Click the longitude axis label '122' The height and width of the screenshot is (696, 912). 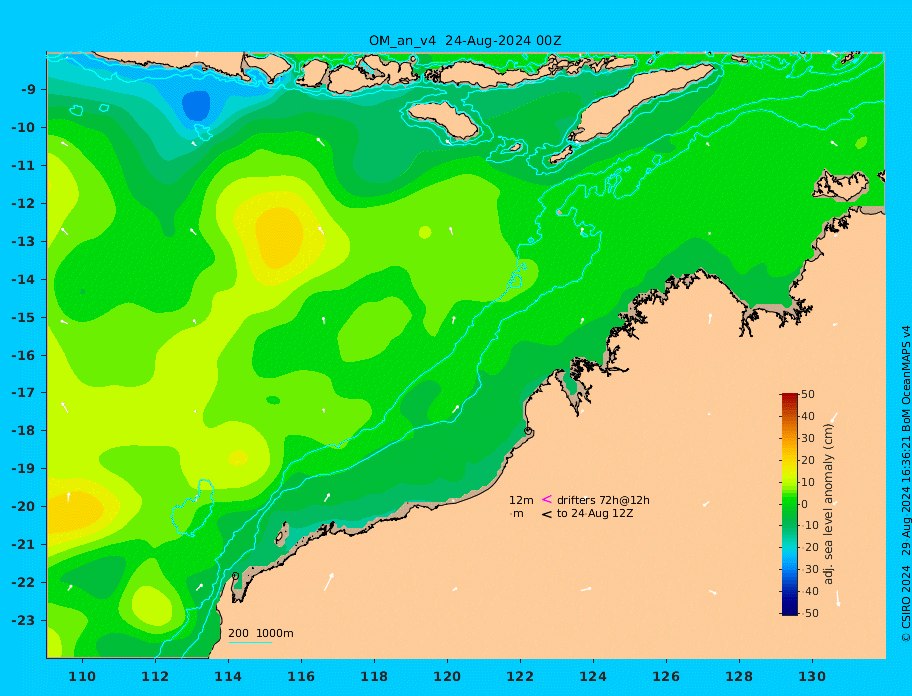click(x=520, y=677)
